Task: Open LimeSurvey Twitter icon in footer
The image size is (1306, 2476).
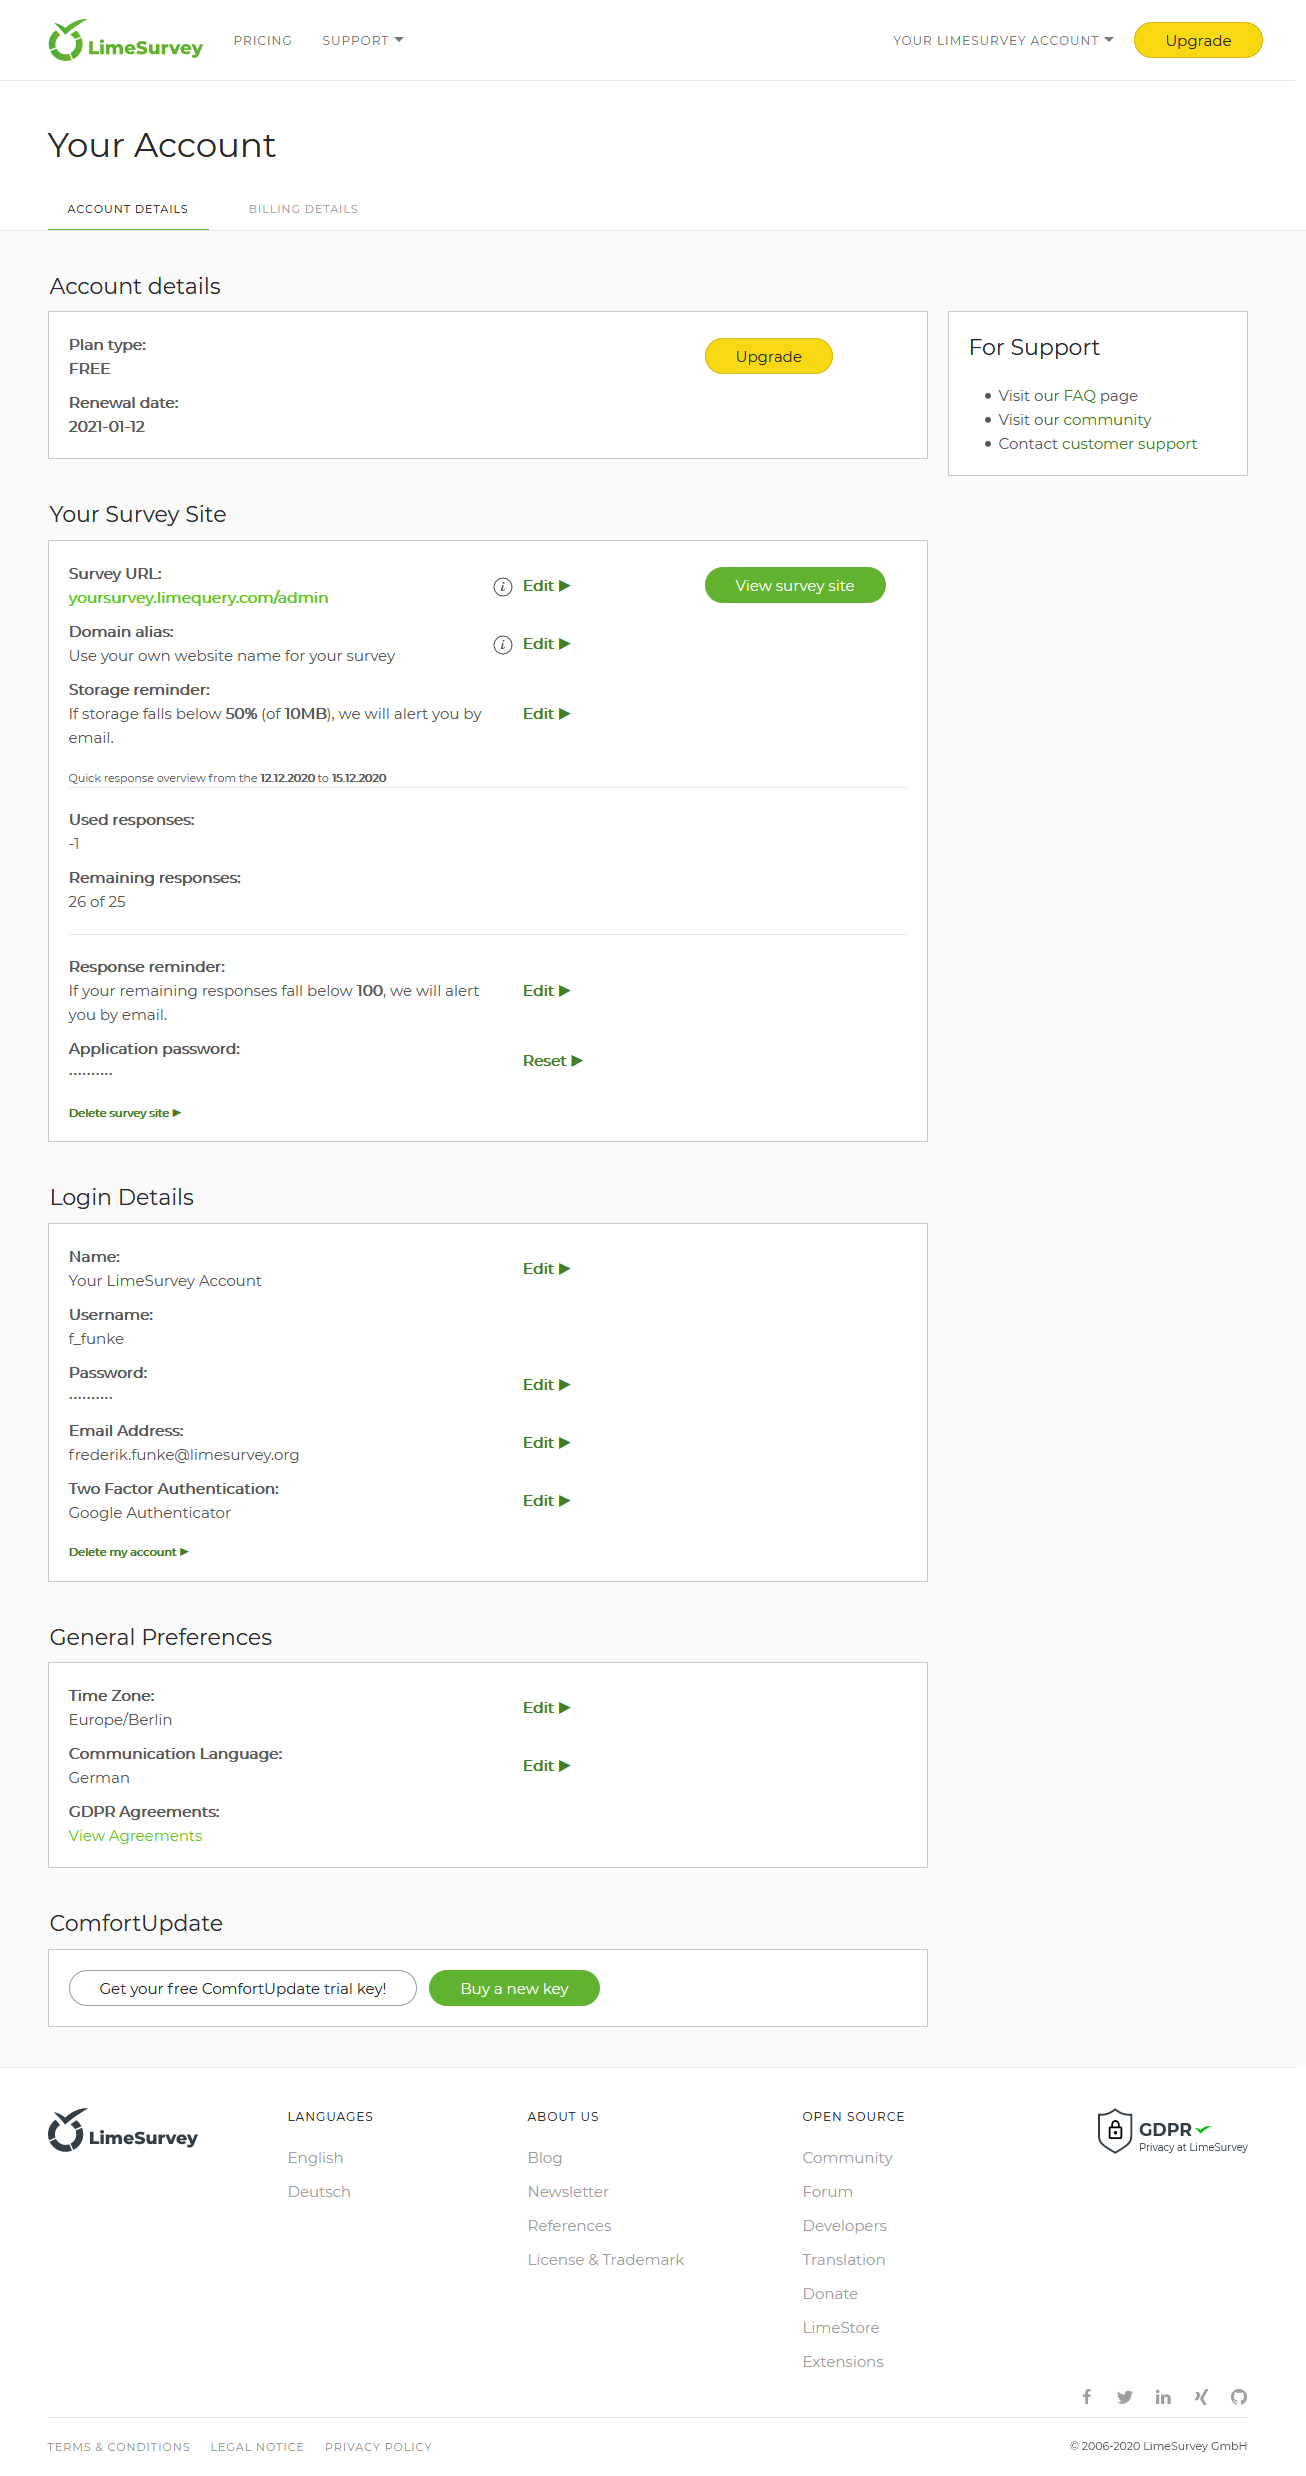Action: tap(1125, 2397)
